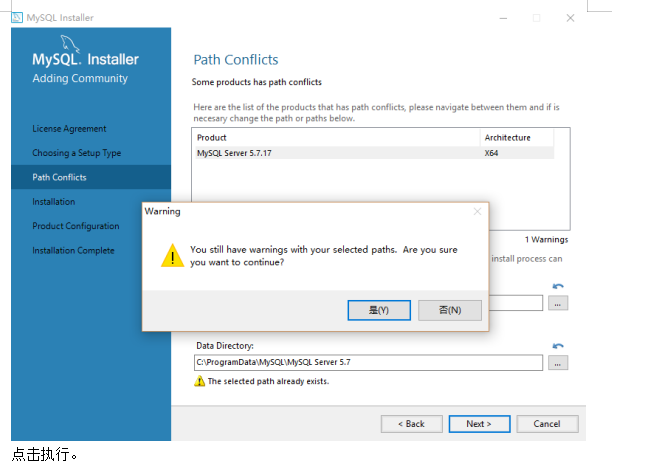This screenshot has width=661, height=465.
Task: Open the Choosing a Setup Type step
Action: click(77, 153)
